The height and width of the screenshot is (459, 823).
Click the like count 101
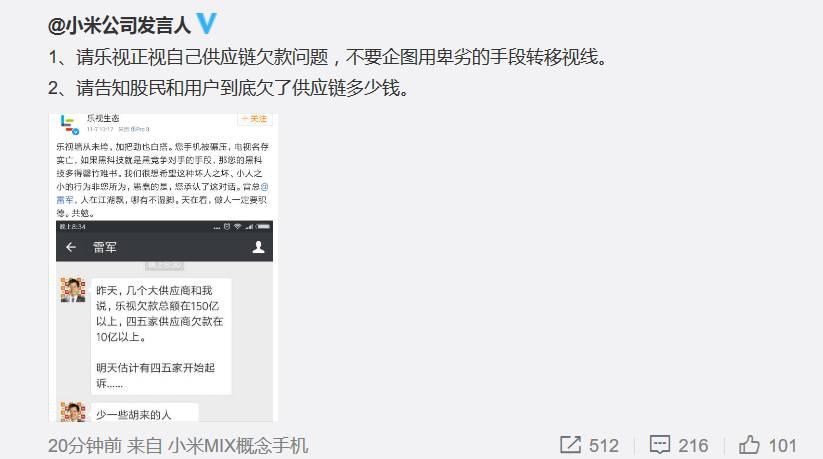(x=783, y=446)
